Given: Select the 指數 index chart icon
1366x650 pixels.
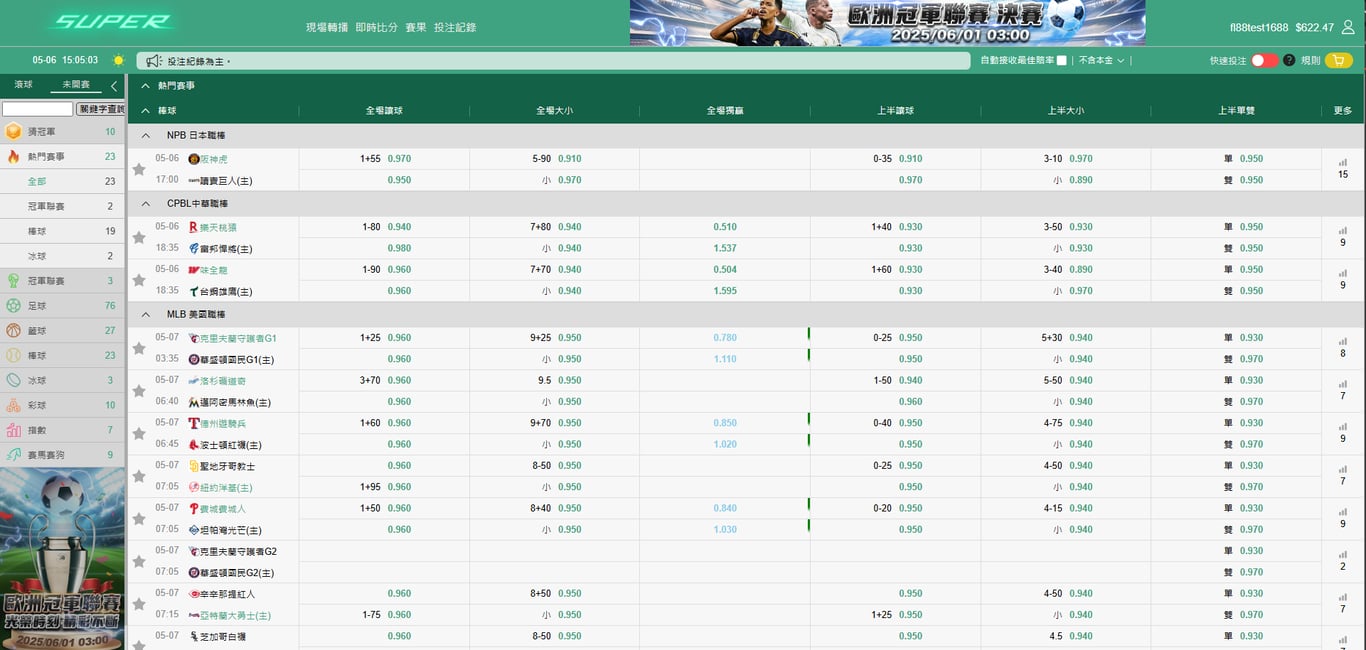Looking at the screenshot, I should point(13,430).
